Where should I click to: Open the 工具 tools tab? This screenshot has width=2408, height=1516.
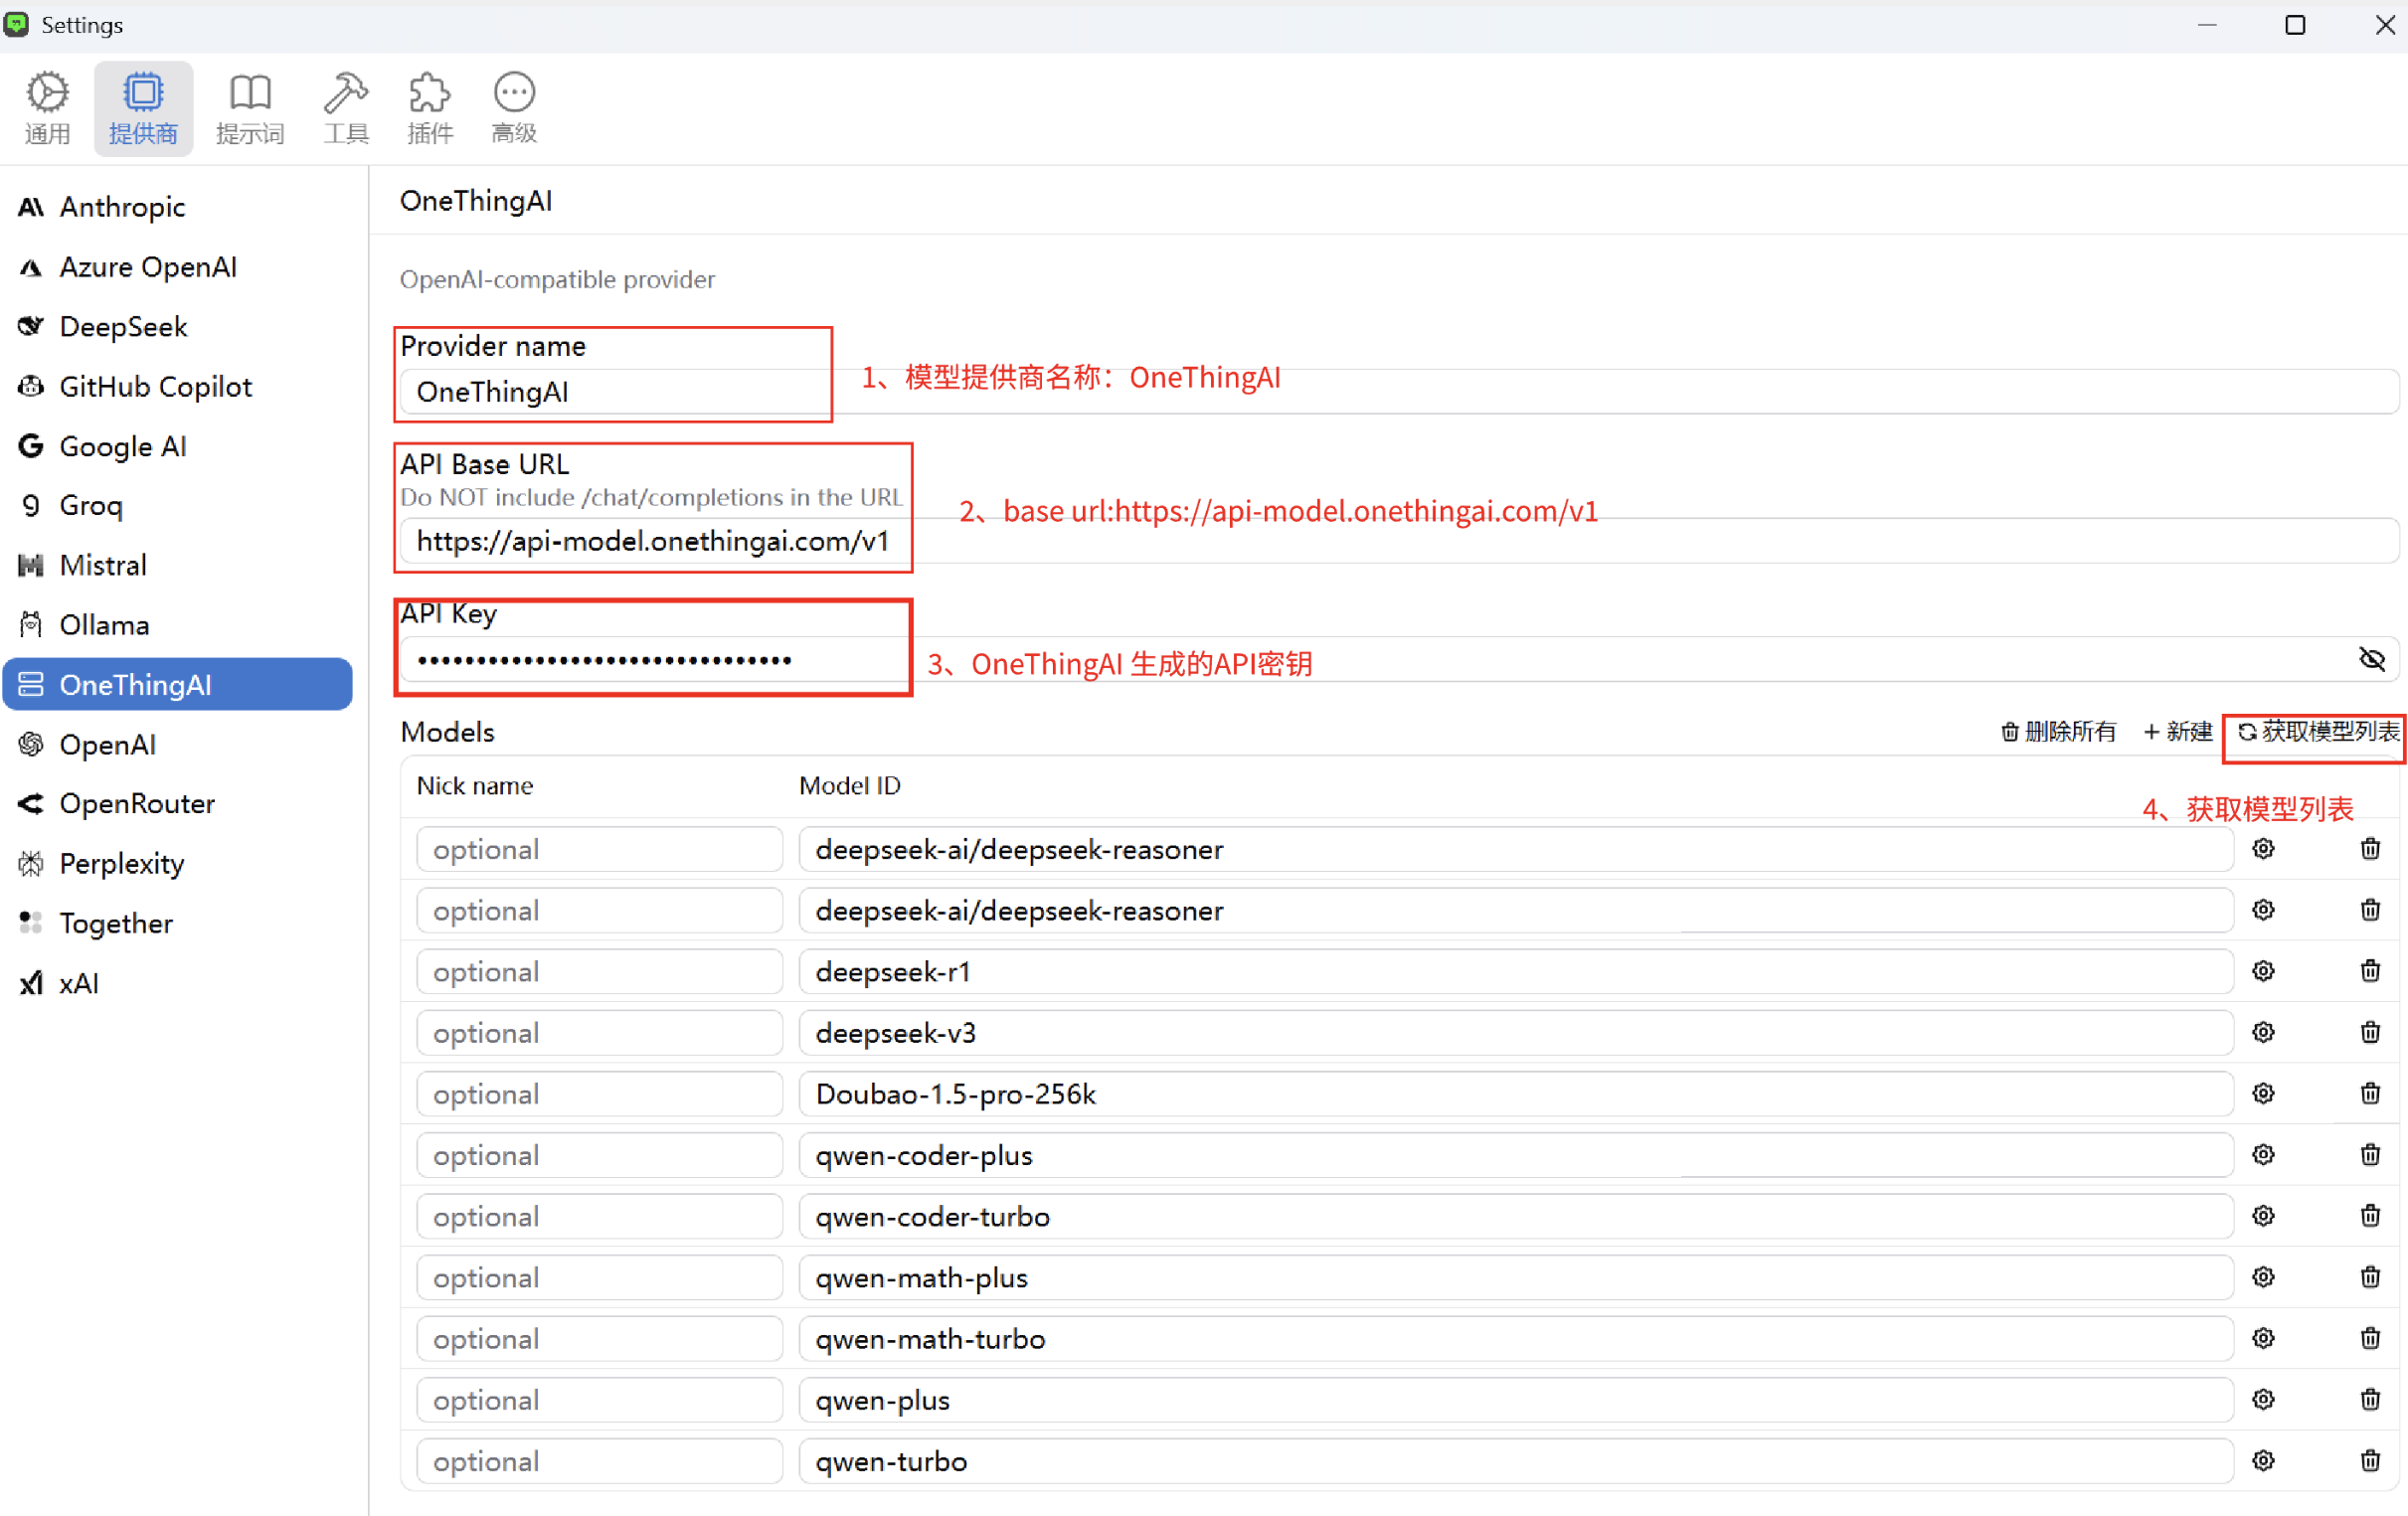[x=346, y=108]
